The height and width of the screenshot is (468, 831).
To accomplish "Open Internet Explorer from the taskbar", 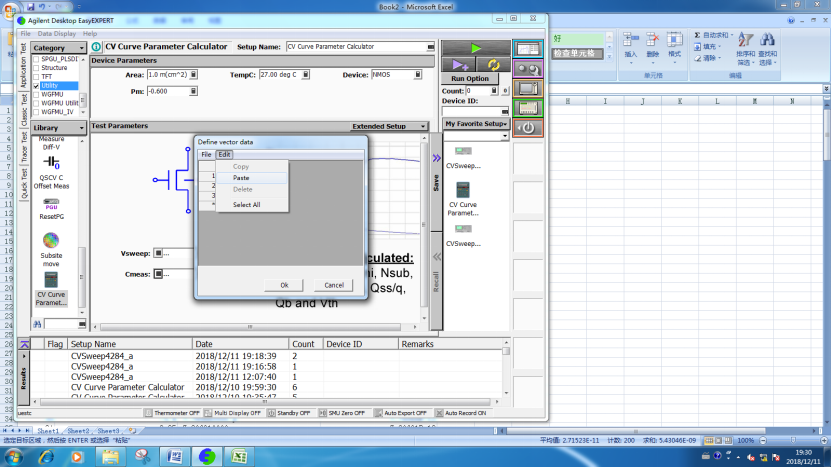I will 46,457.
